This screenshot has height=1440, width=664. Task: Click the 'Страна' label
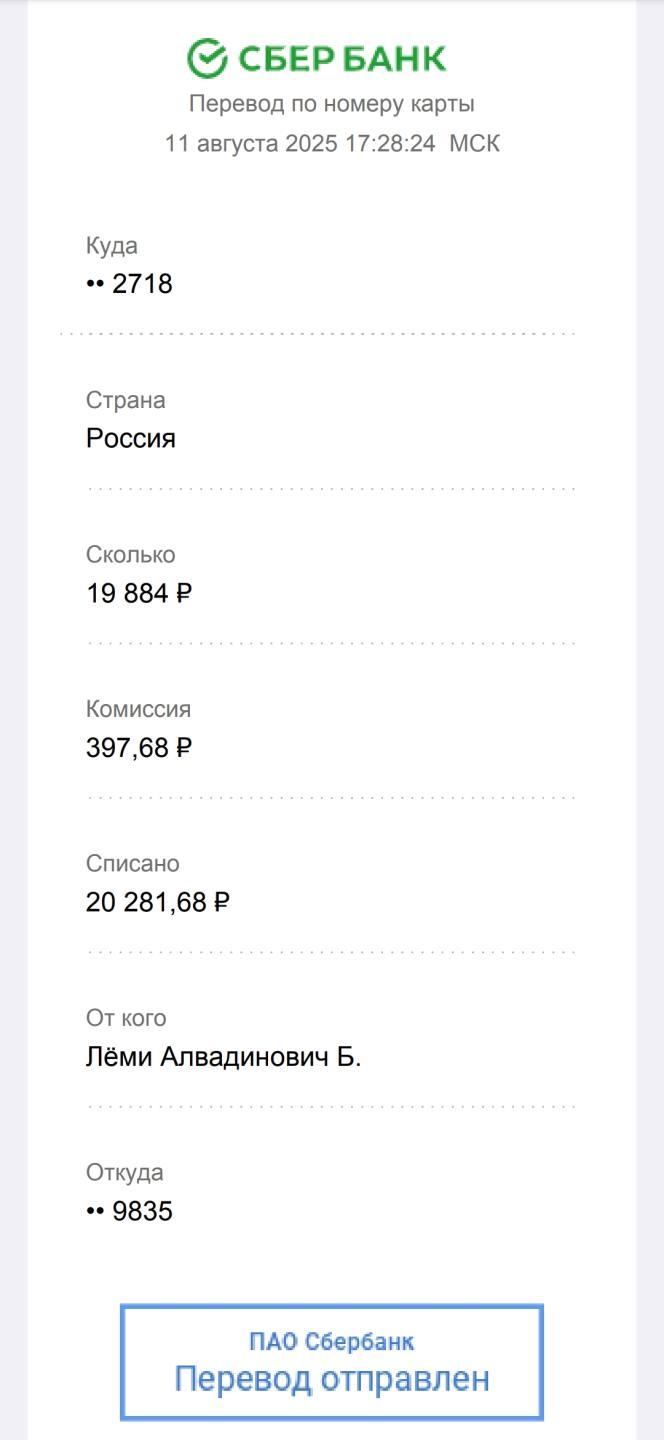click(126, 400)
